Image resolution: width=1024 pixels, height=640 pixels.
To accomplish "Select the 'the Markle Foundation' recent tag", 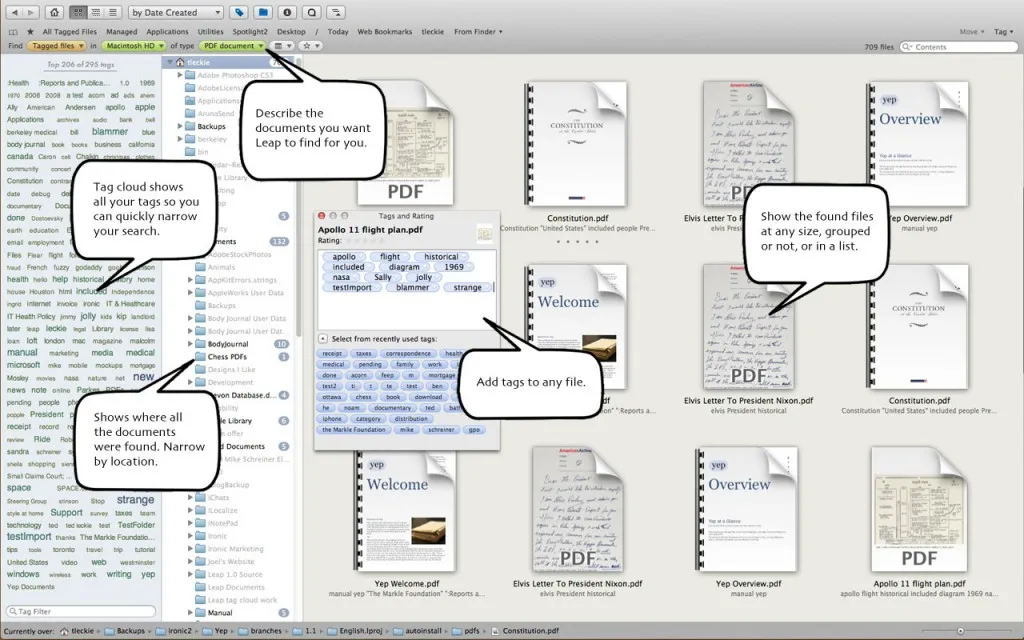I will [353, 430].
